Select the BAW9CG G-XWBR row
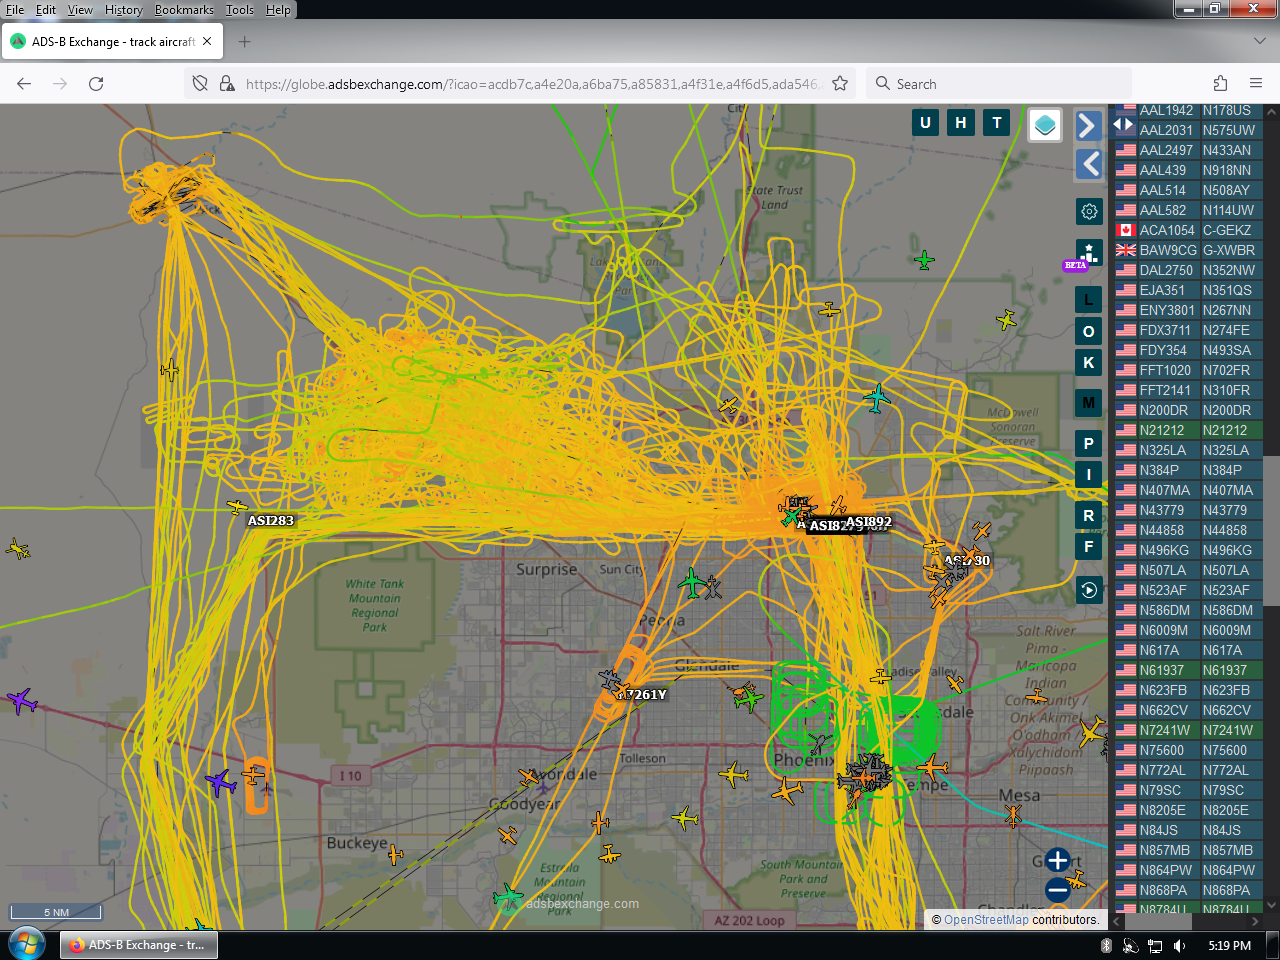Viewport: 1280px width, 960px height. (x=1187, y=250)
